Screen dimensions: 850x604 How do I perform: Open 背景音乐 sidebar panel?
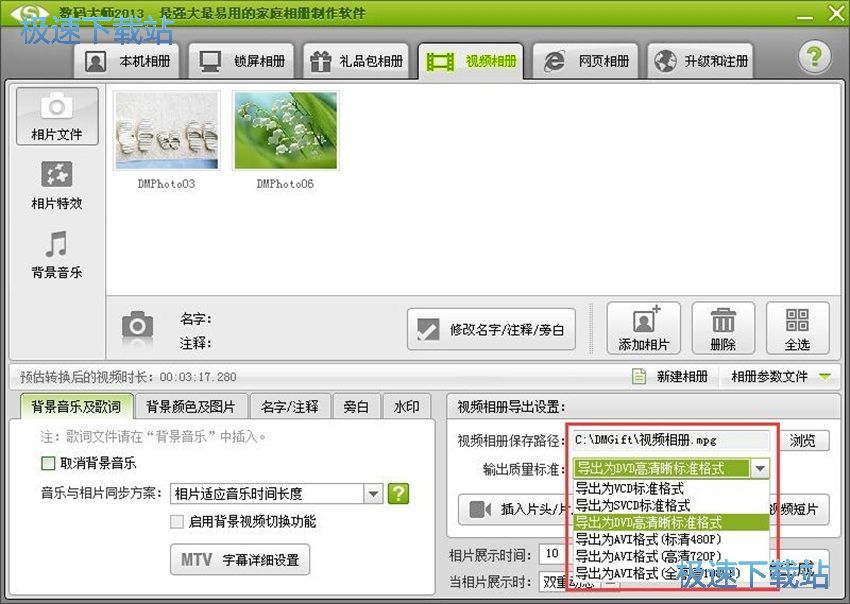[57, 254]
